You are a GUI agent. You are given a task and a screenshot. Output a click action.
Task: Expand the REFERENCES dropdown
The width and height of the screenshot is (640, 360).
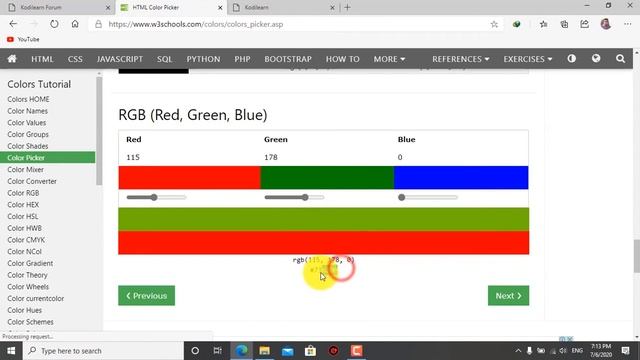coord(460,59)
